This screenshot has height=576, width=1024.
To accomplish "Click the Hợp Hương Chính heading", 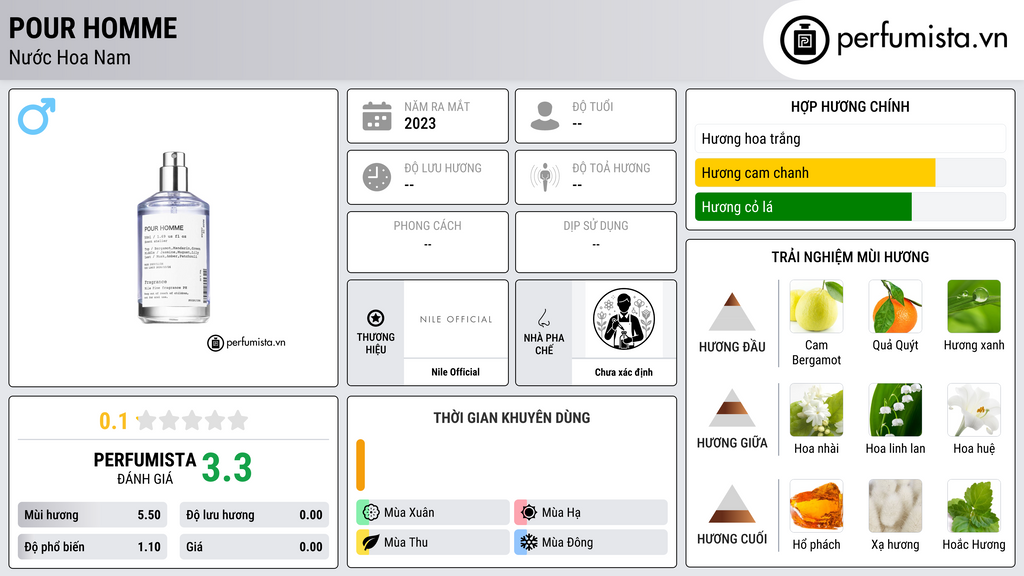I will (x=850, y=106).
